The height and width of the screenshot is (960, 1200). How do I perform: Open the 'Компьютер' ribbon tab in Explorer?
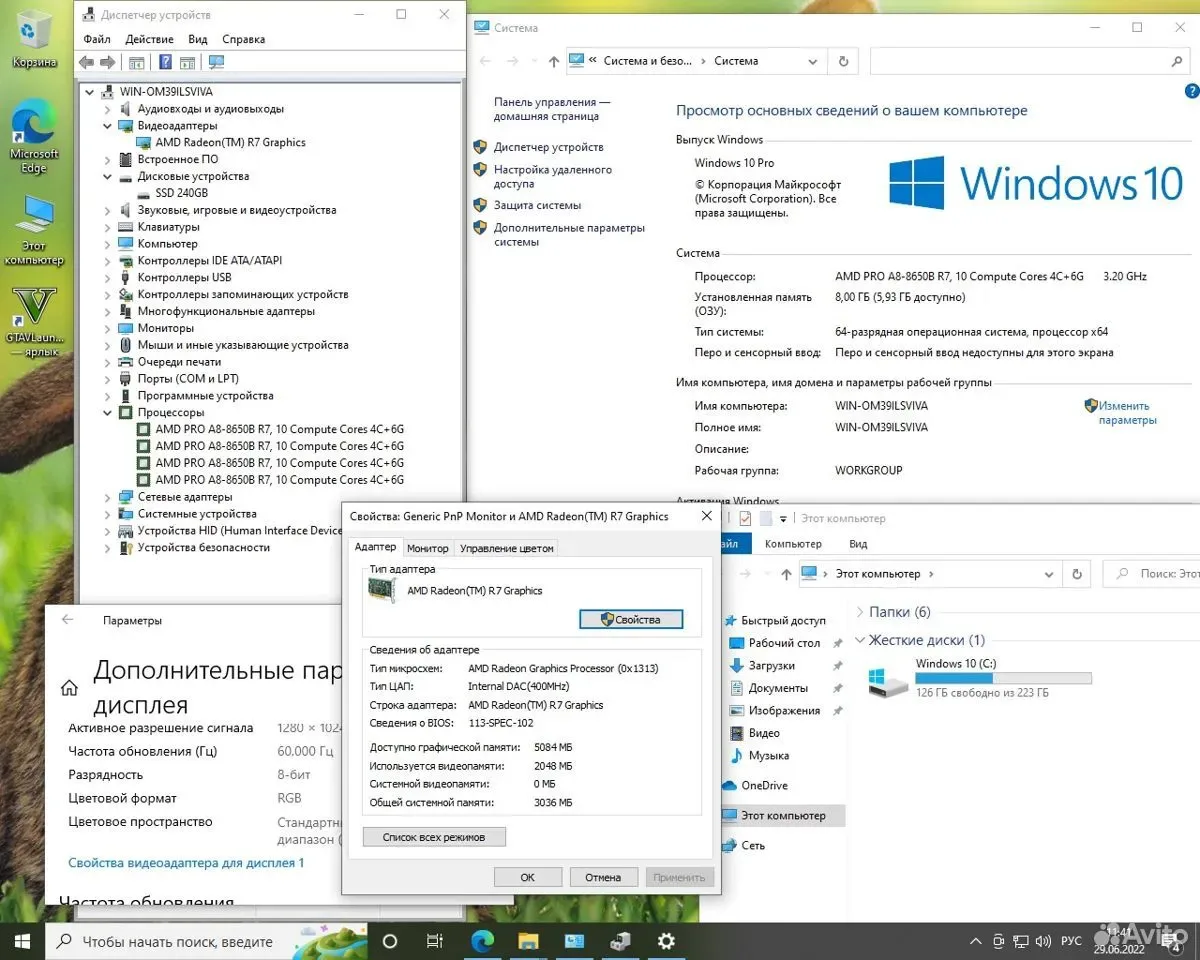pos(793,544)
